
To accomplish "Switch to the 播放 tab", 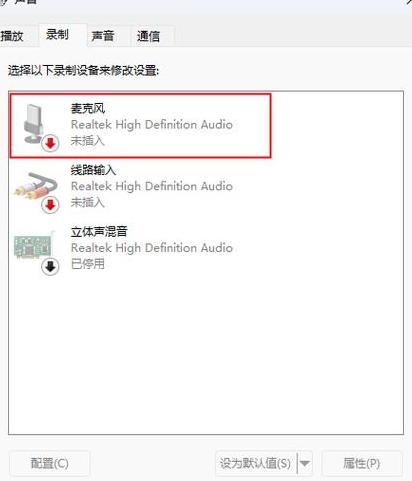I will [x=13, y=36].
